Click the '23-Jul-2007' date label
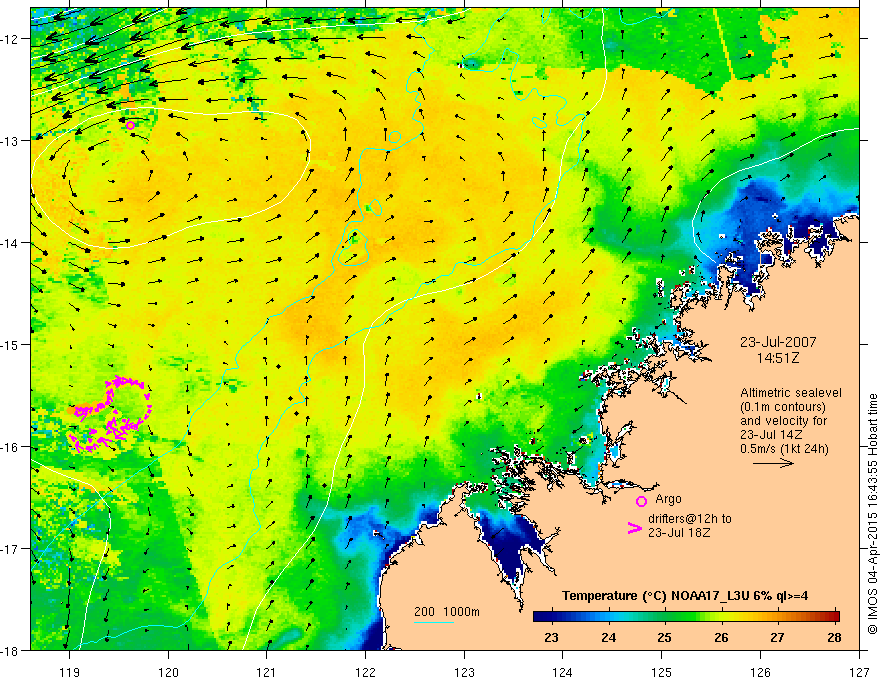This screenshot has height=680, width=880. click(x=778, y=342)
